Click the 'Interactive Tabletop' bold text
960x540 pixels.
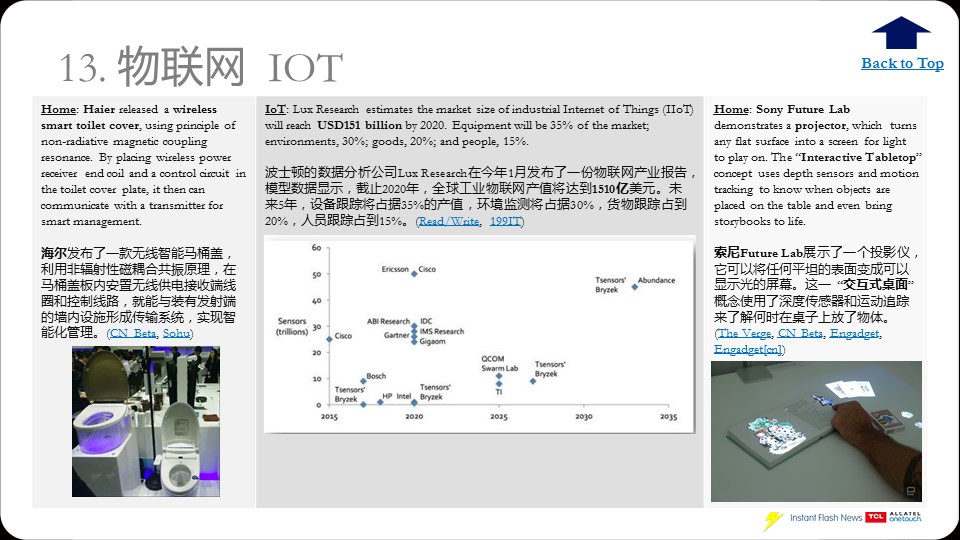[x=859, y=157]
